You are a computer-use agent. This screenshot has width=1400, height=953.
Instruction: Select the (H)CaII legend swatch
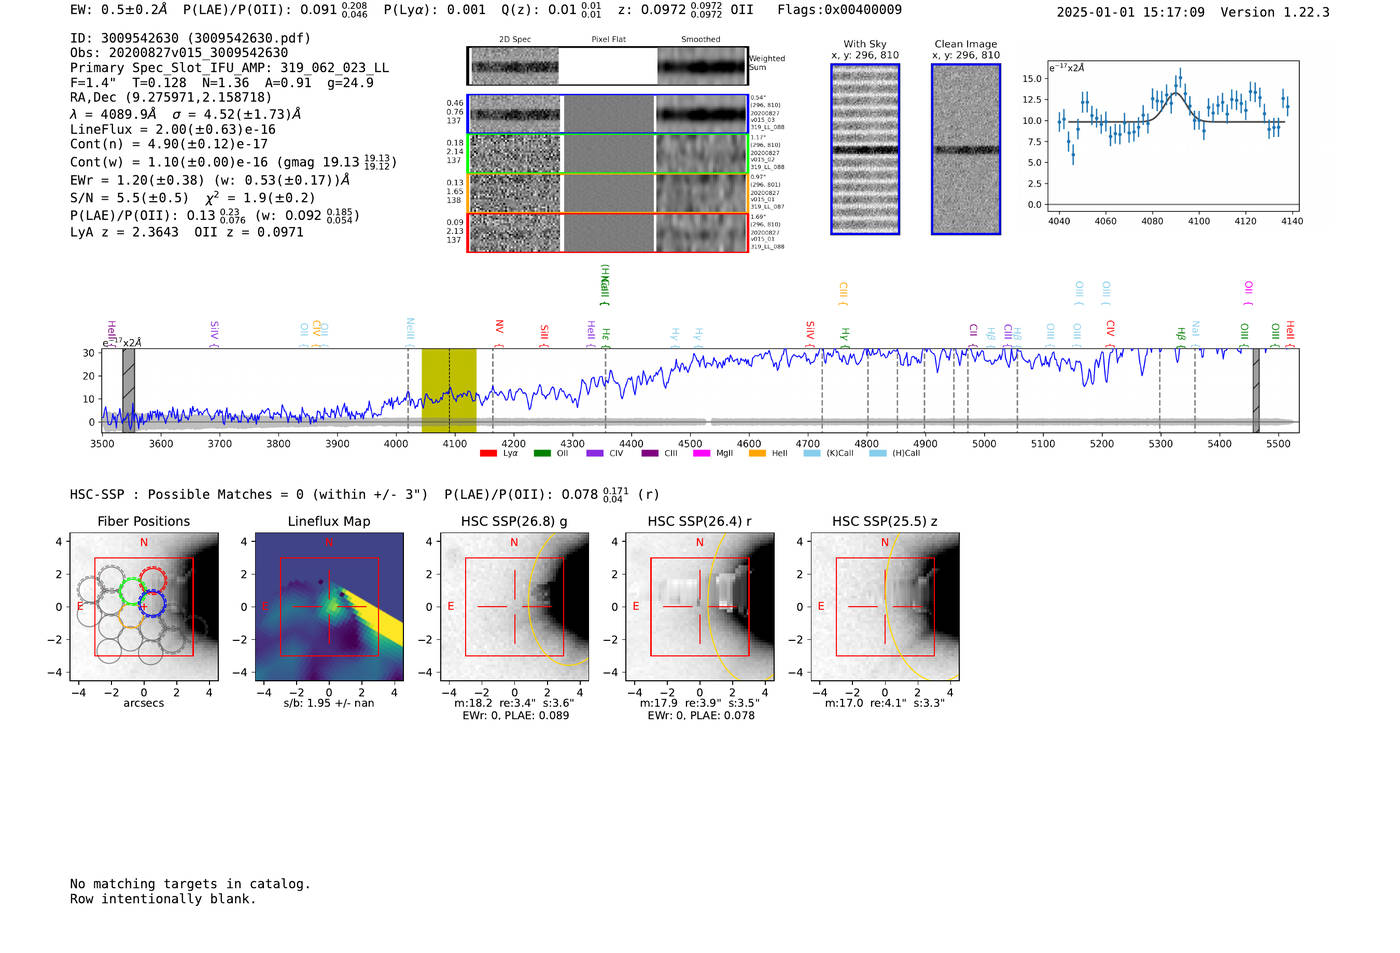coord(878,454)
